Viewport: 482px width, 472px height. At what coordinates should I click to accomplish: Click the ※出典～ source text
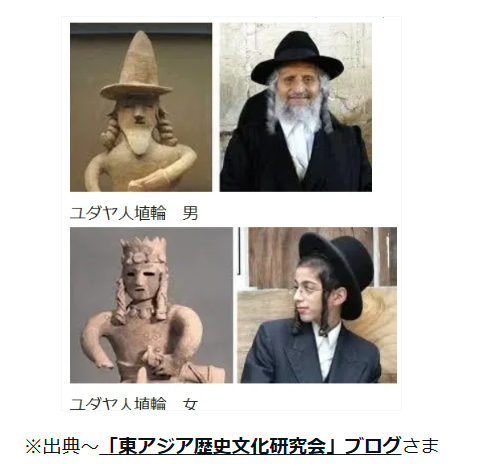(x=62, y=446)
